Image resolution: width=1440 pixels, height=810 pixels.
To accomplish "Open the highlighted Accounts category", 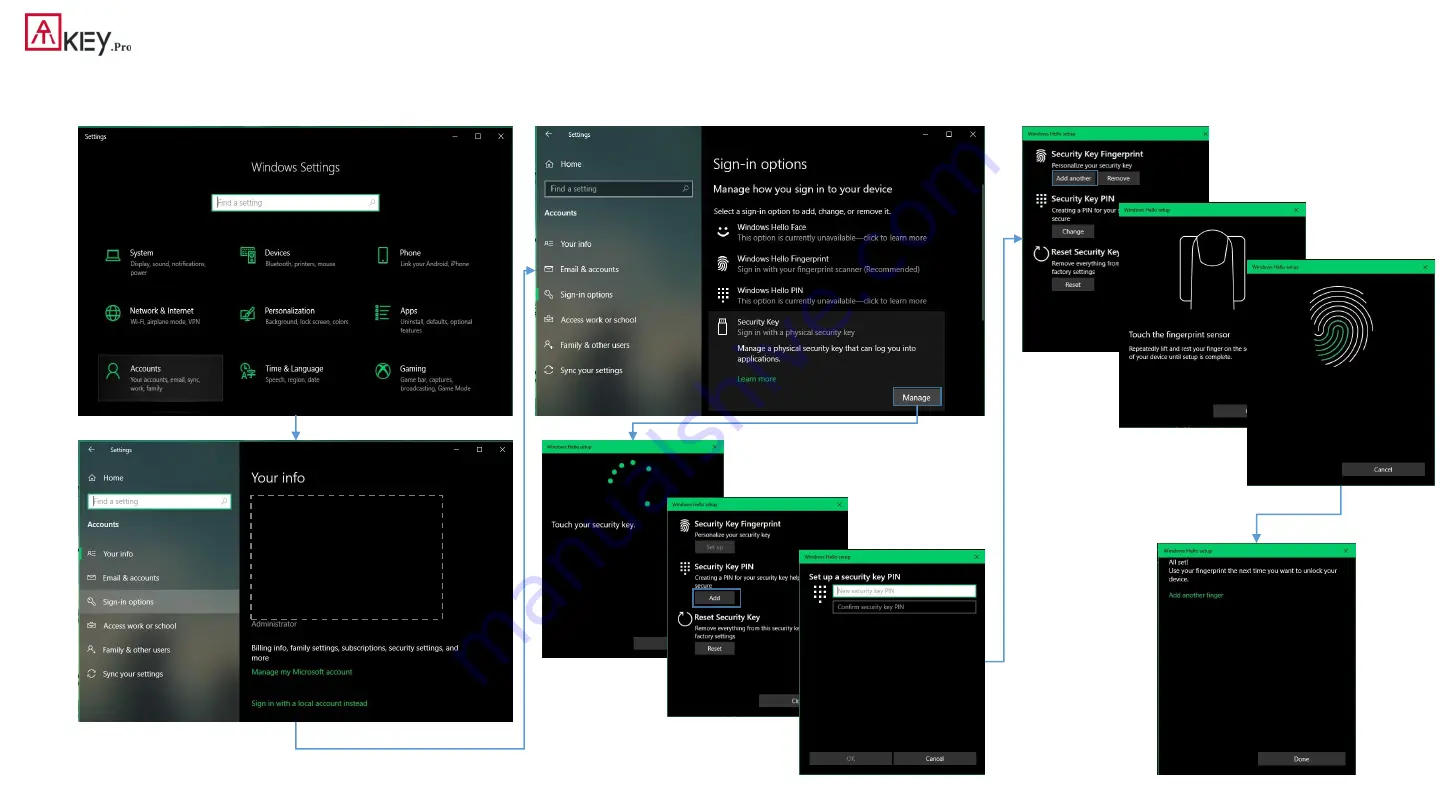I will point(160,378).
